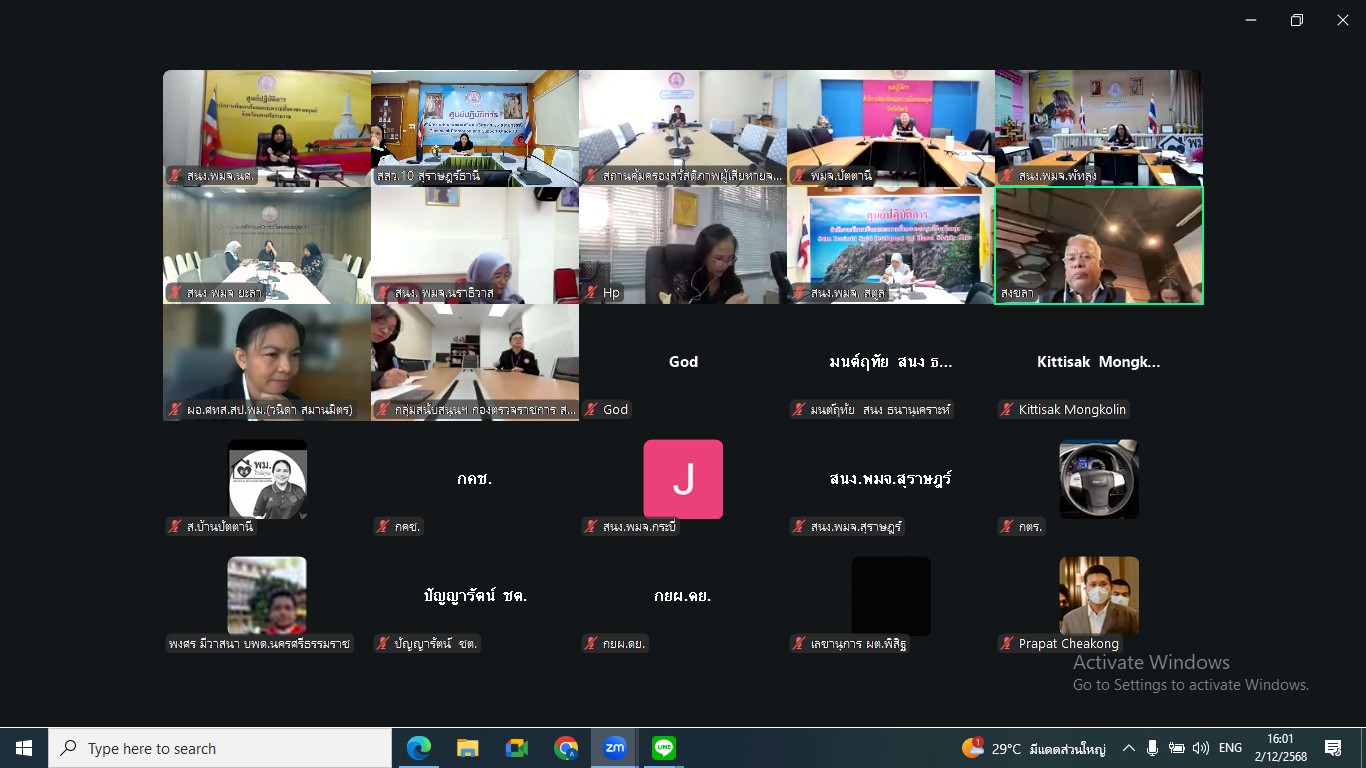Open the LINE app from taskbar
Image resolution: width=1366 pixels, height=768 pixels.
[x=664, y=748]
